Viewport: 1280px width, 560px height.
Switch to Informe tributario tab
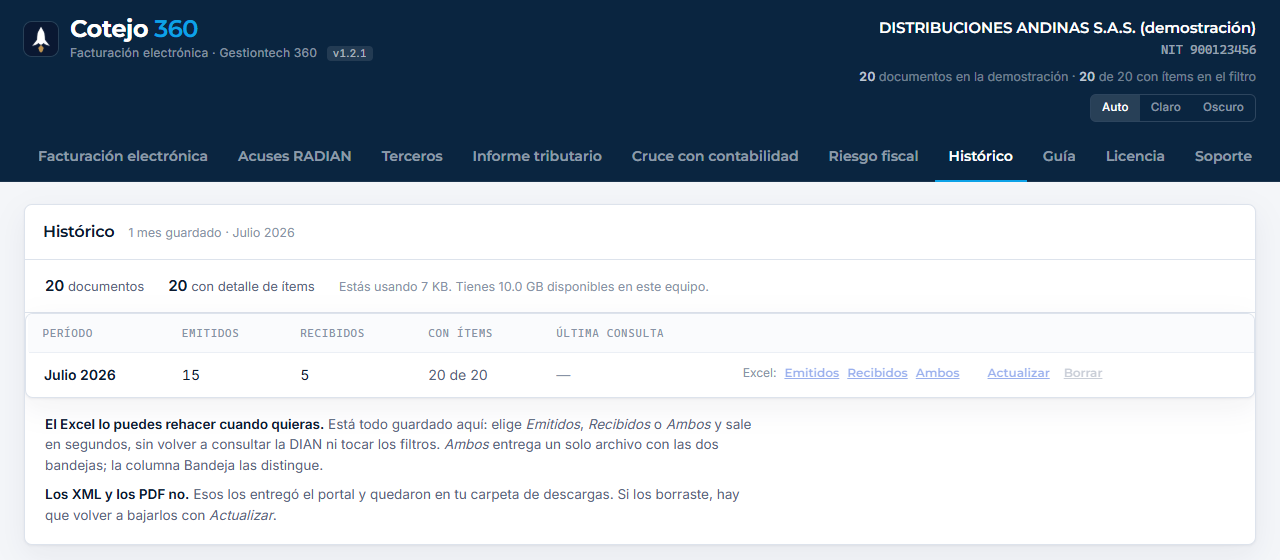[537, 156]
